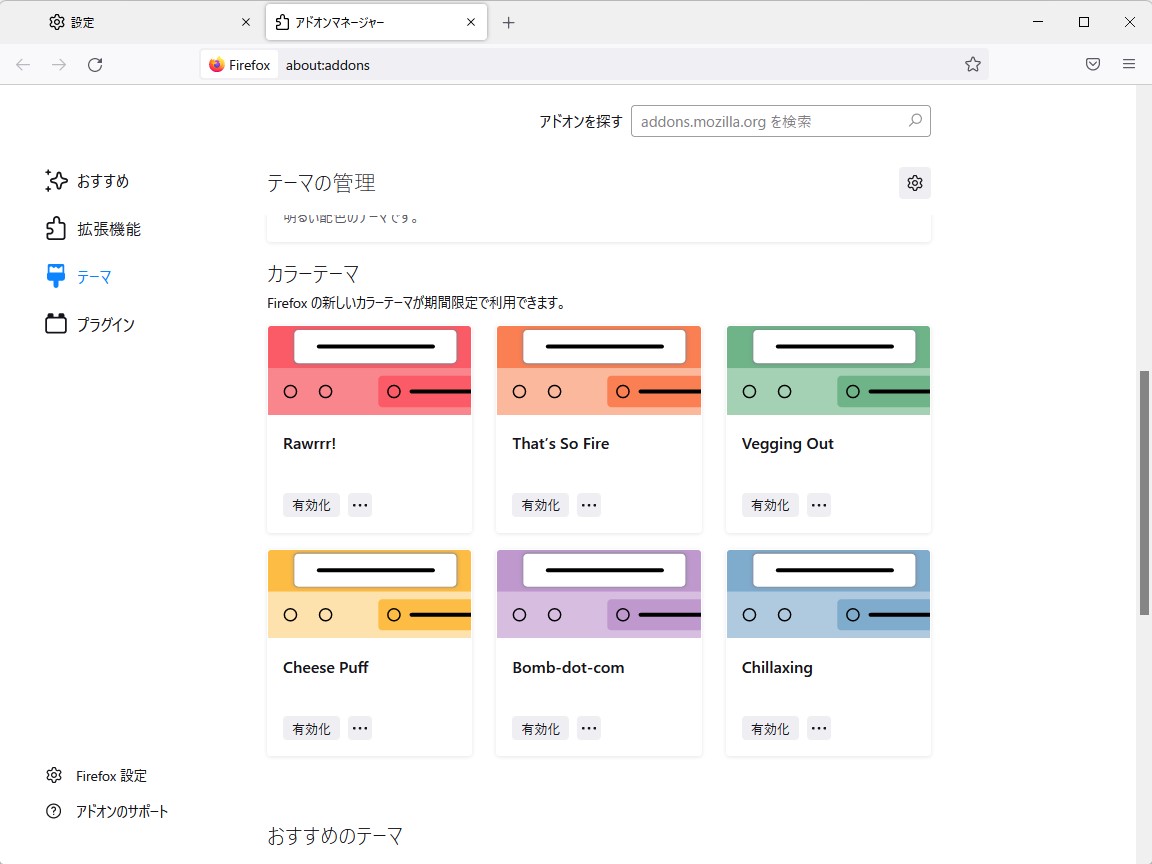Viewport: 1152px width, 864px height.
Task: Open Firefox 設定 via the bottom gear icon
Action: coord(111,775)
